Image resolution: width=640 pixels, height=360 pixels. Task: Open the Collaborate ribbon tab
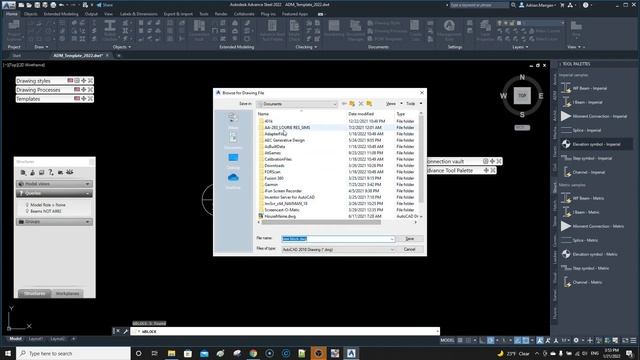tap(244, 14)
